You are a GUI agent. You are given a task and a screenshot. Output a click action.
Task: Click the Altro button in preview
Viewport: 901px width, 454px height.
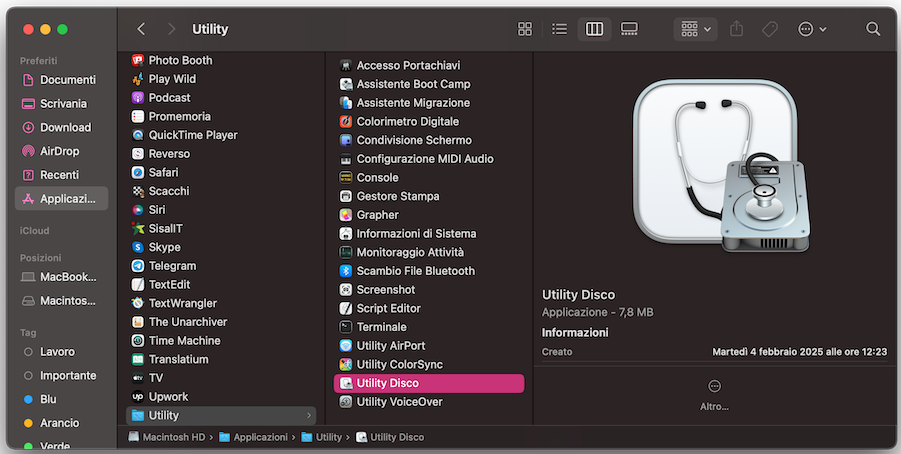[x=714, y=395]
